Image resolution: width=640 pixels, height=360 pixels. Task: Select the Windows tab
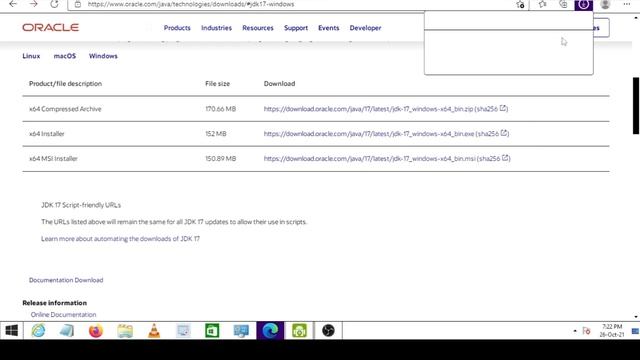pyautogui.click(x=103, y=56)
